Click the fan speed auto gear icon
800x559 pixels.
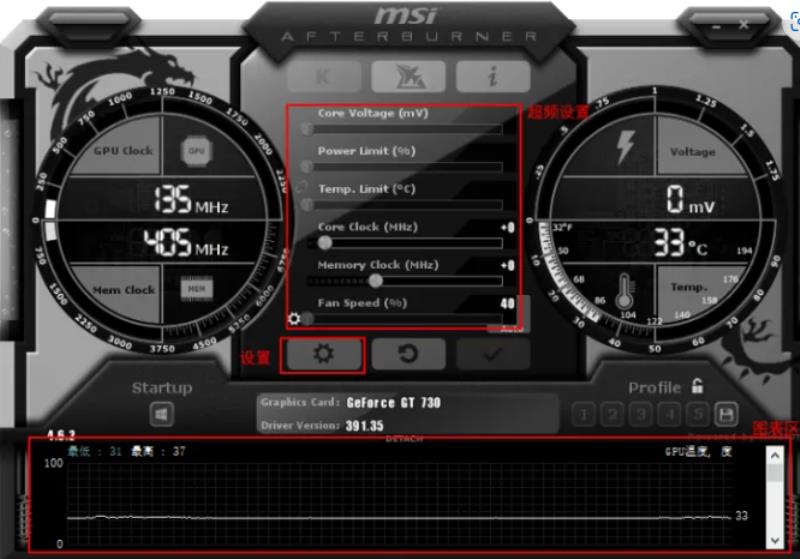(294, 319)
